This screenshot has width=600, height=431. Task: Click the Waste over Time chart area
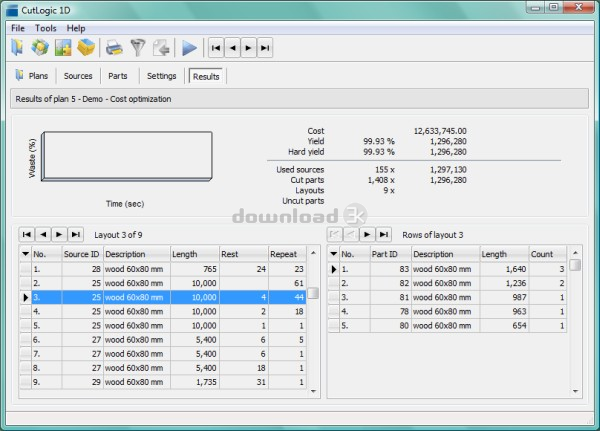[127, 156]
